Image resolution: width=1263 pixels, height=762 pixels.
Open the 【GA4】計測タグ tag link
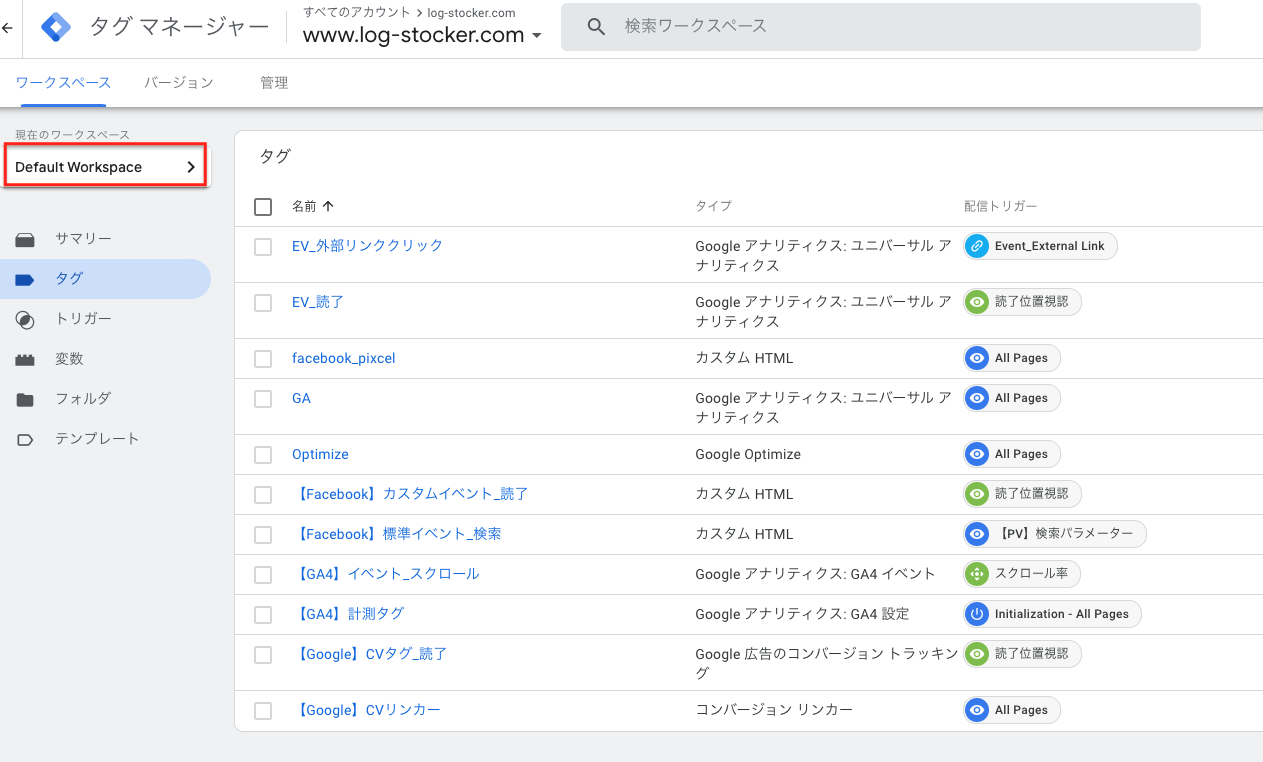[348, 614]
